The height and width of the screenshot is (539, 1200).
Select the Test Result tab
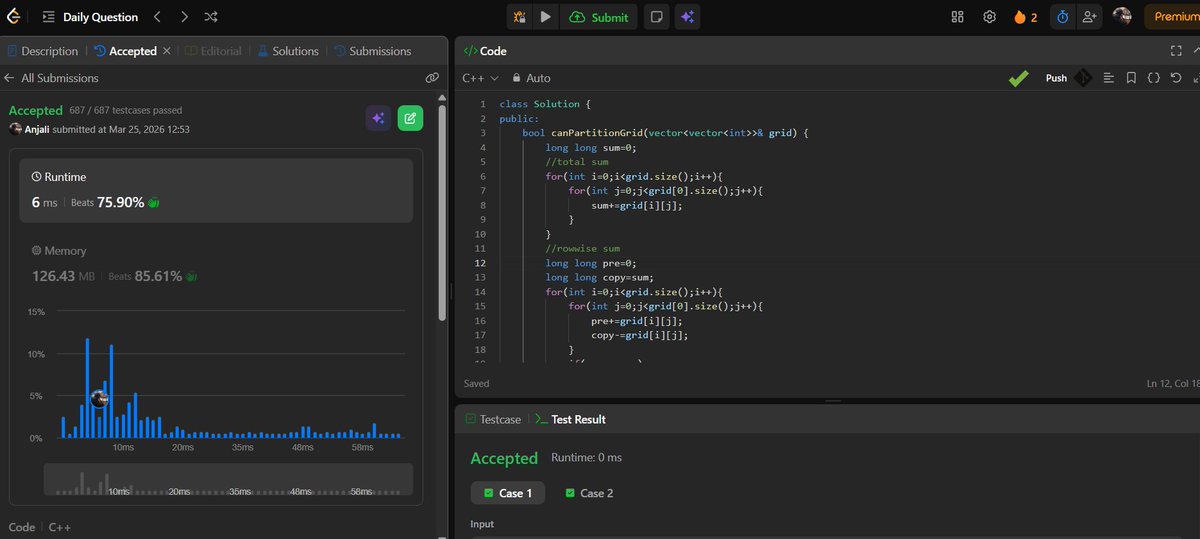coord(570,419)
